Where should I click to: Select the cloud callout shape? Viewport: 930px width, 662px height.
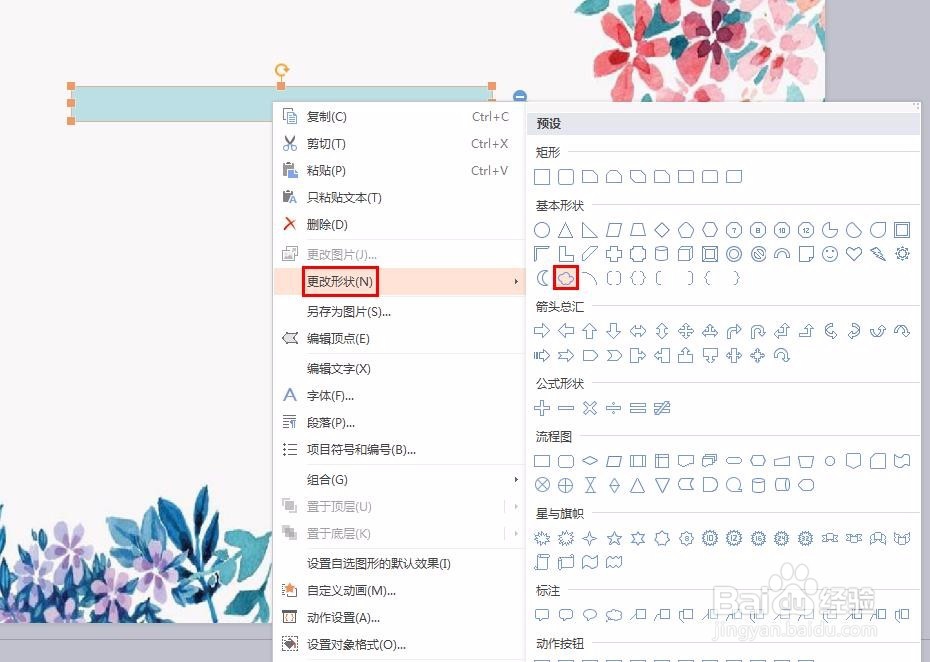click(x=614, y=615)
